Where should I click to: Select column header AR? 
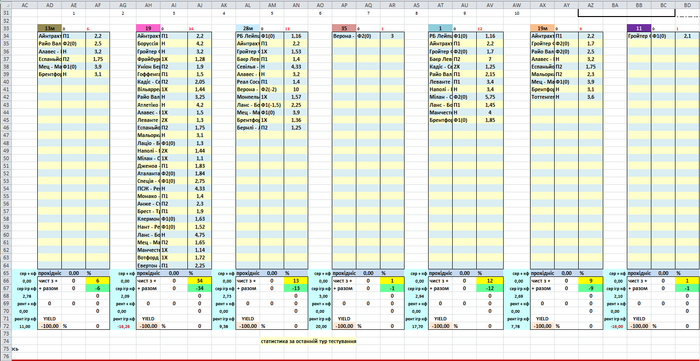[x=392, y=6]
